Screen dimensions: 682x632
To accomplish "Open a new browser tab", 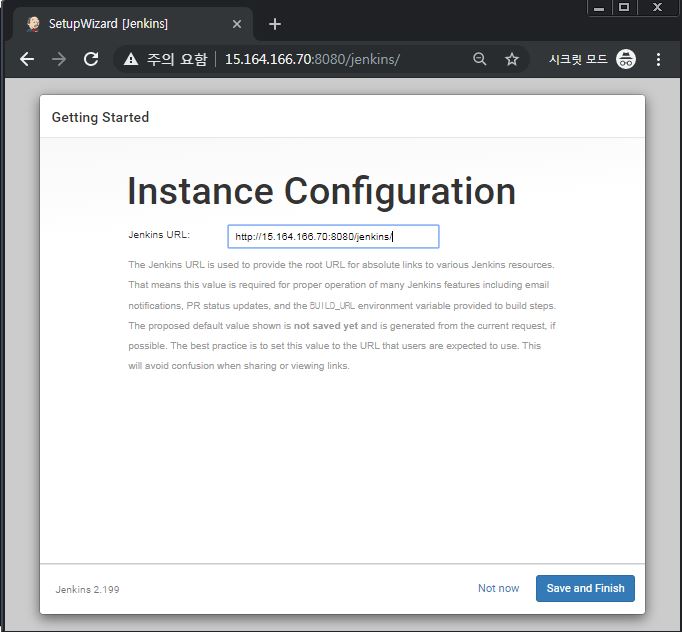I will point(275,24).
